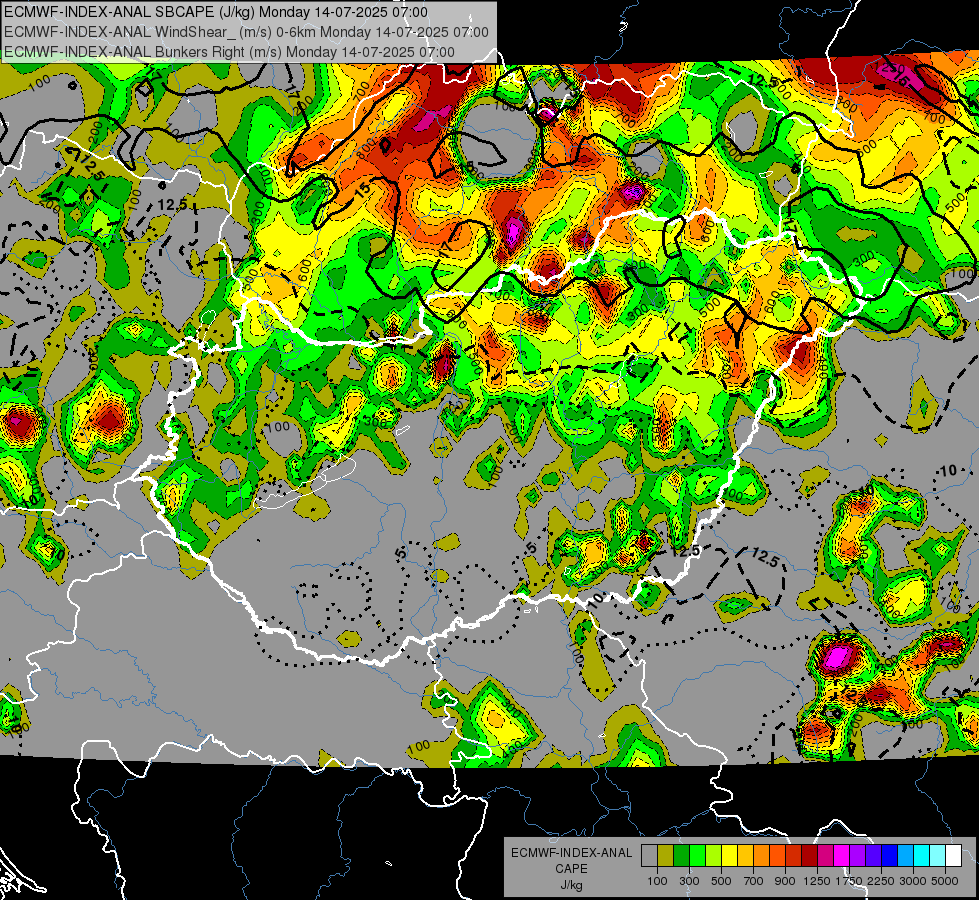
Task: Select the WindShear 0-6km title line
Action: [x=246, y=32]
